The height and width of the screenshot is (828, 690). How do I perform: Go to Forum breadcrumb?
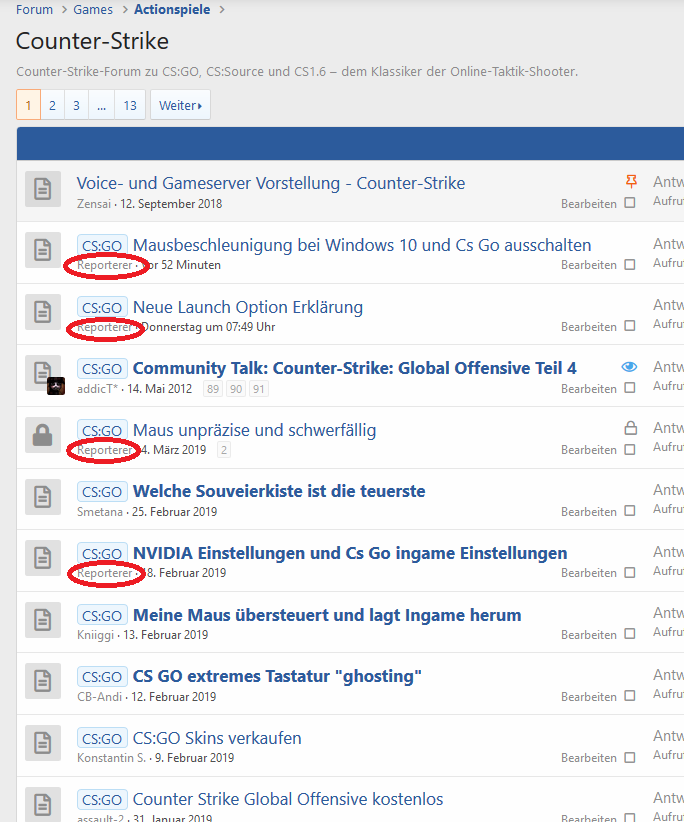[x=34, y=10]
